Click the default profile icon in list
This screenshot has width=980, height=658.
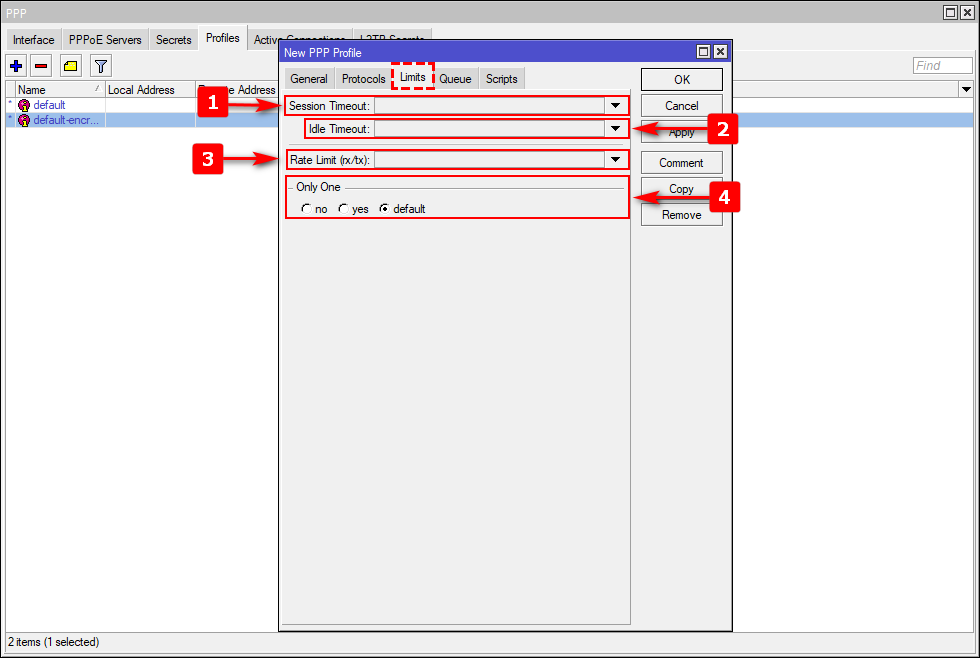coord(24,105)
